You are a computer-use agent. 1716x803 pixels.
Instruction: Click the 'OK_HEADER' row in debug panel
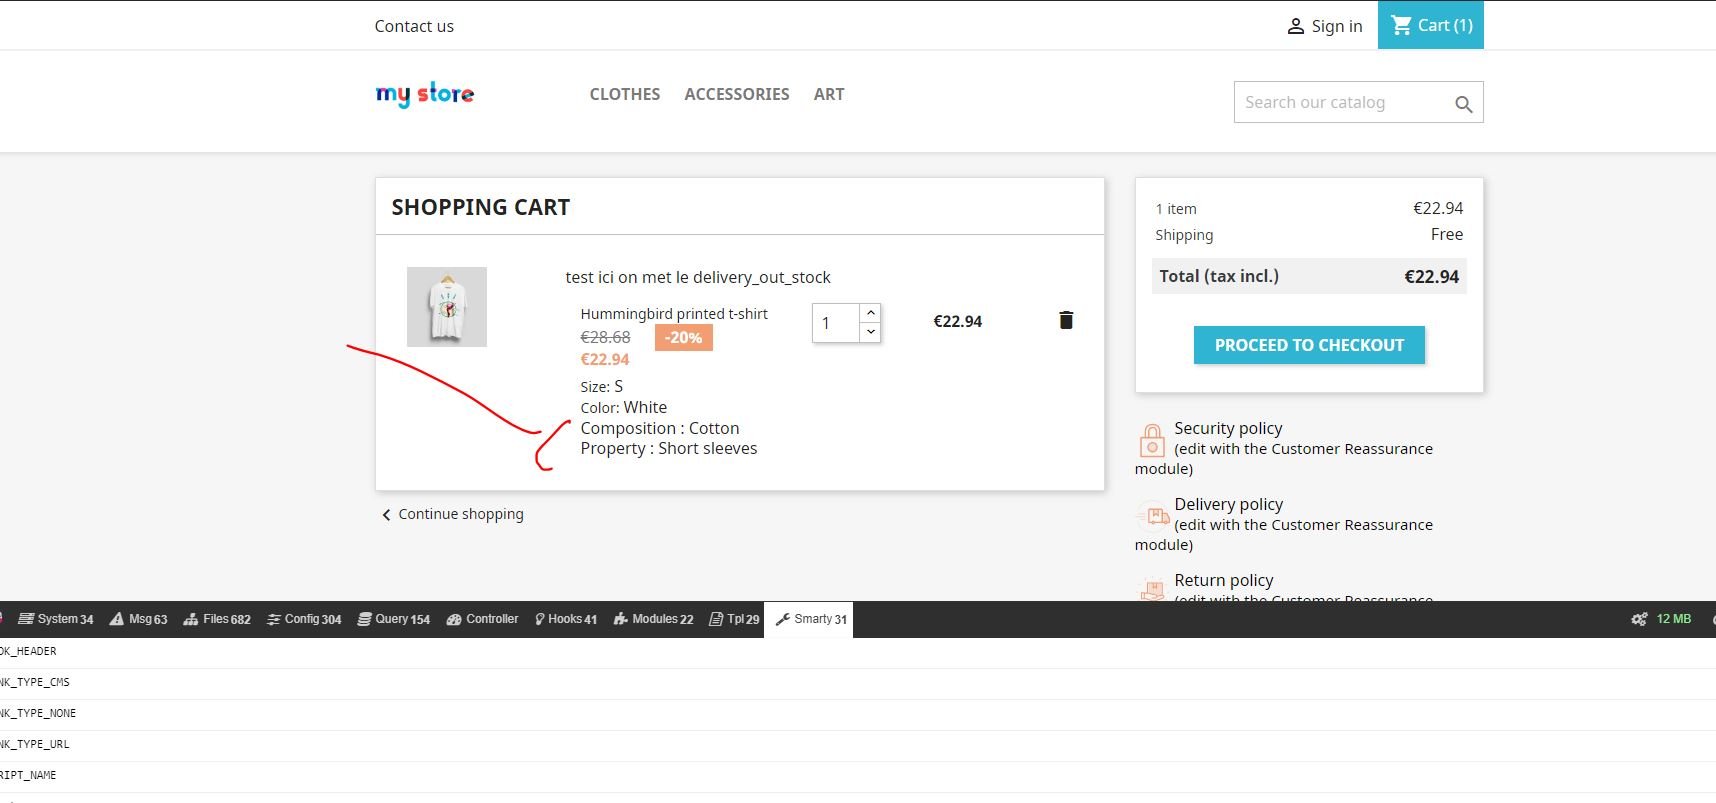[858, 652]
